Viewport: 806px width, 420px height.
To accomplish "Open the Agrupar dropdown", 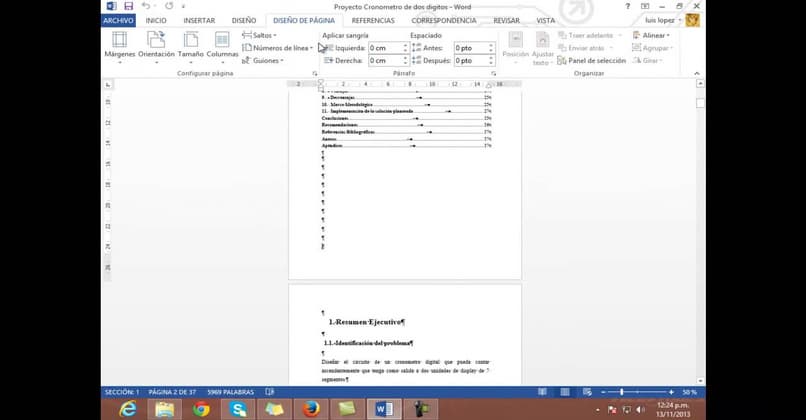I will pyautogui.click(x=652, y=48).
